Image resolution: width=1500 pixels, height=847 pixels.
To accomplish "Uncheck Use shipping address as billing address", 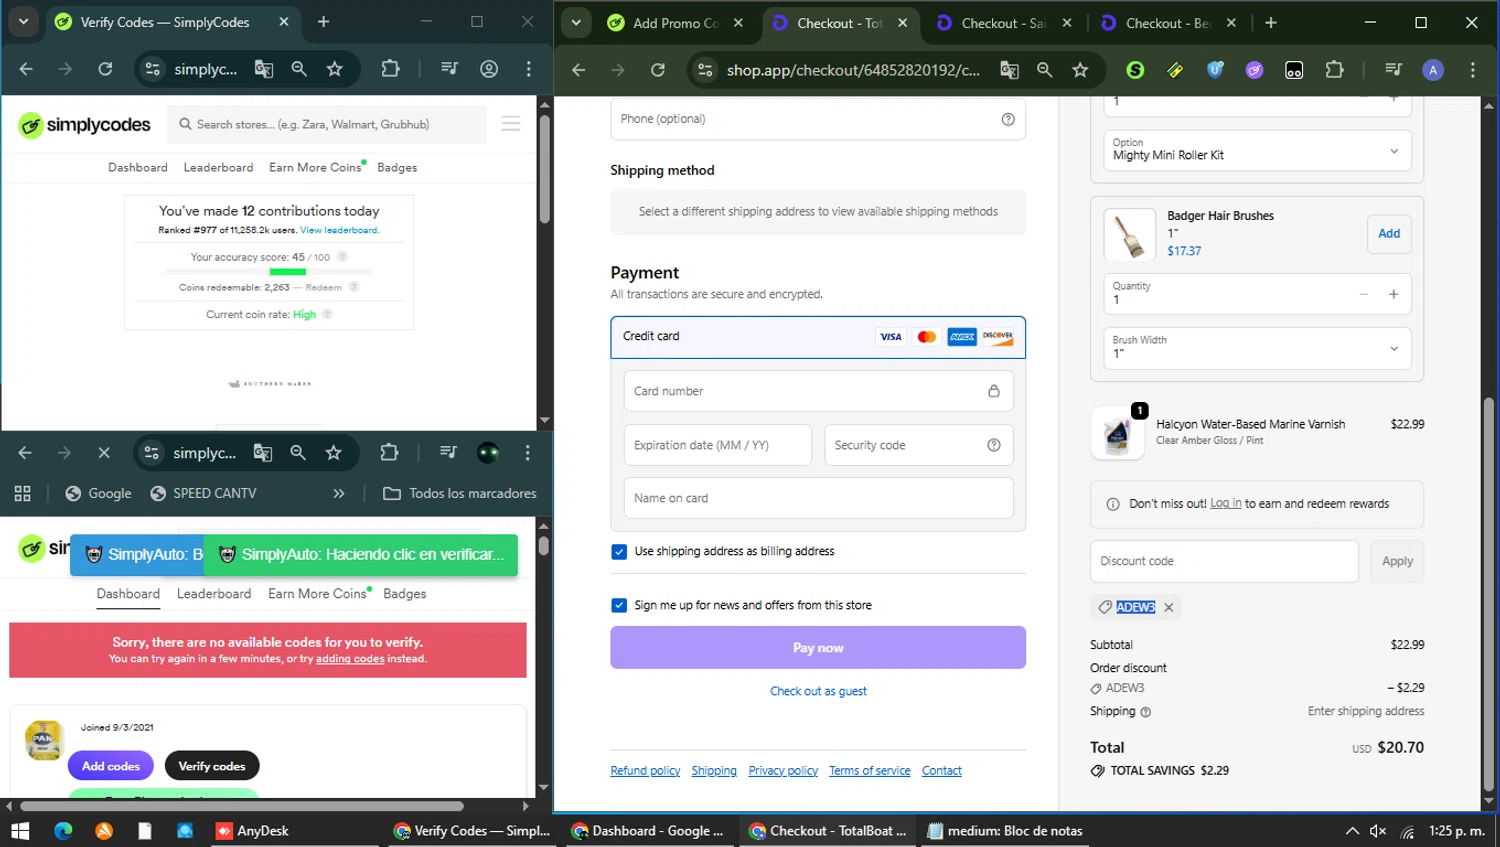I will click(619, 552).
